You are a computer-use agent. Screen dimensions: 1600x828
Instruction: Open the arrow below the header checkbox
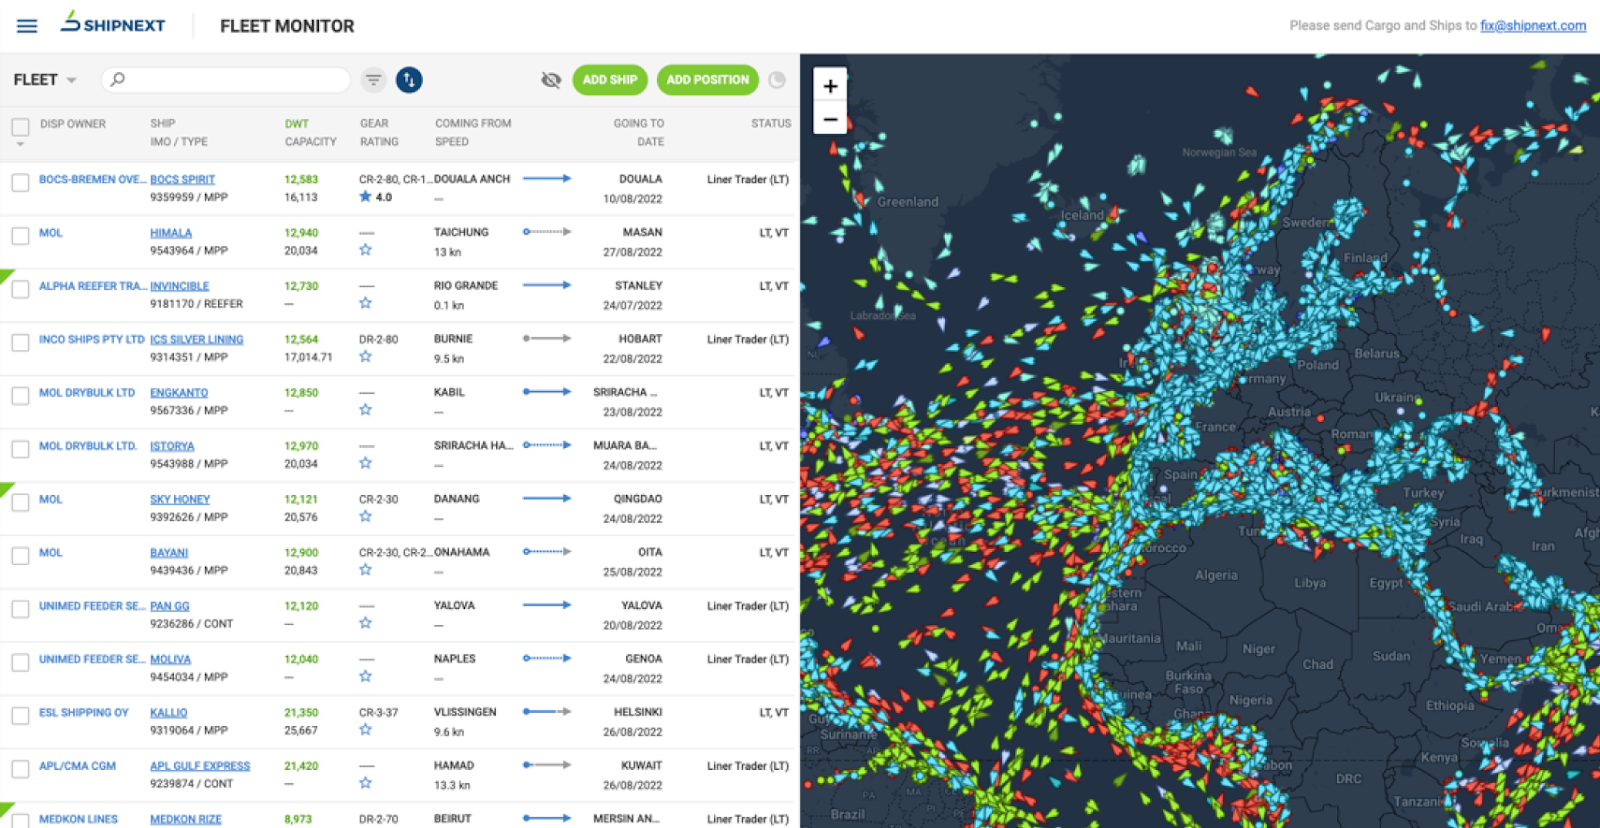(20, 144)
